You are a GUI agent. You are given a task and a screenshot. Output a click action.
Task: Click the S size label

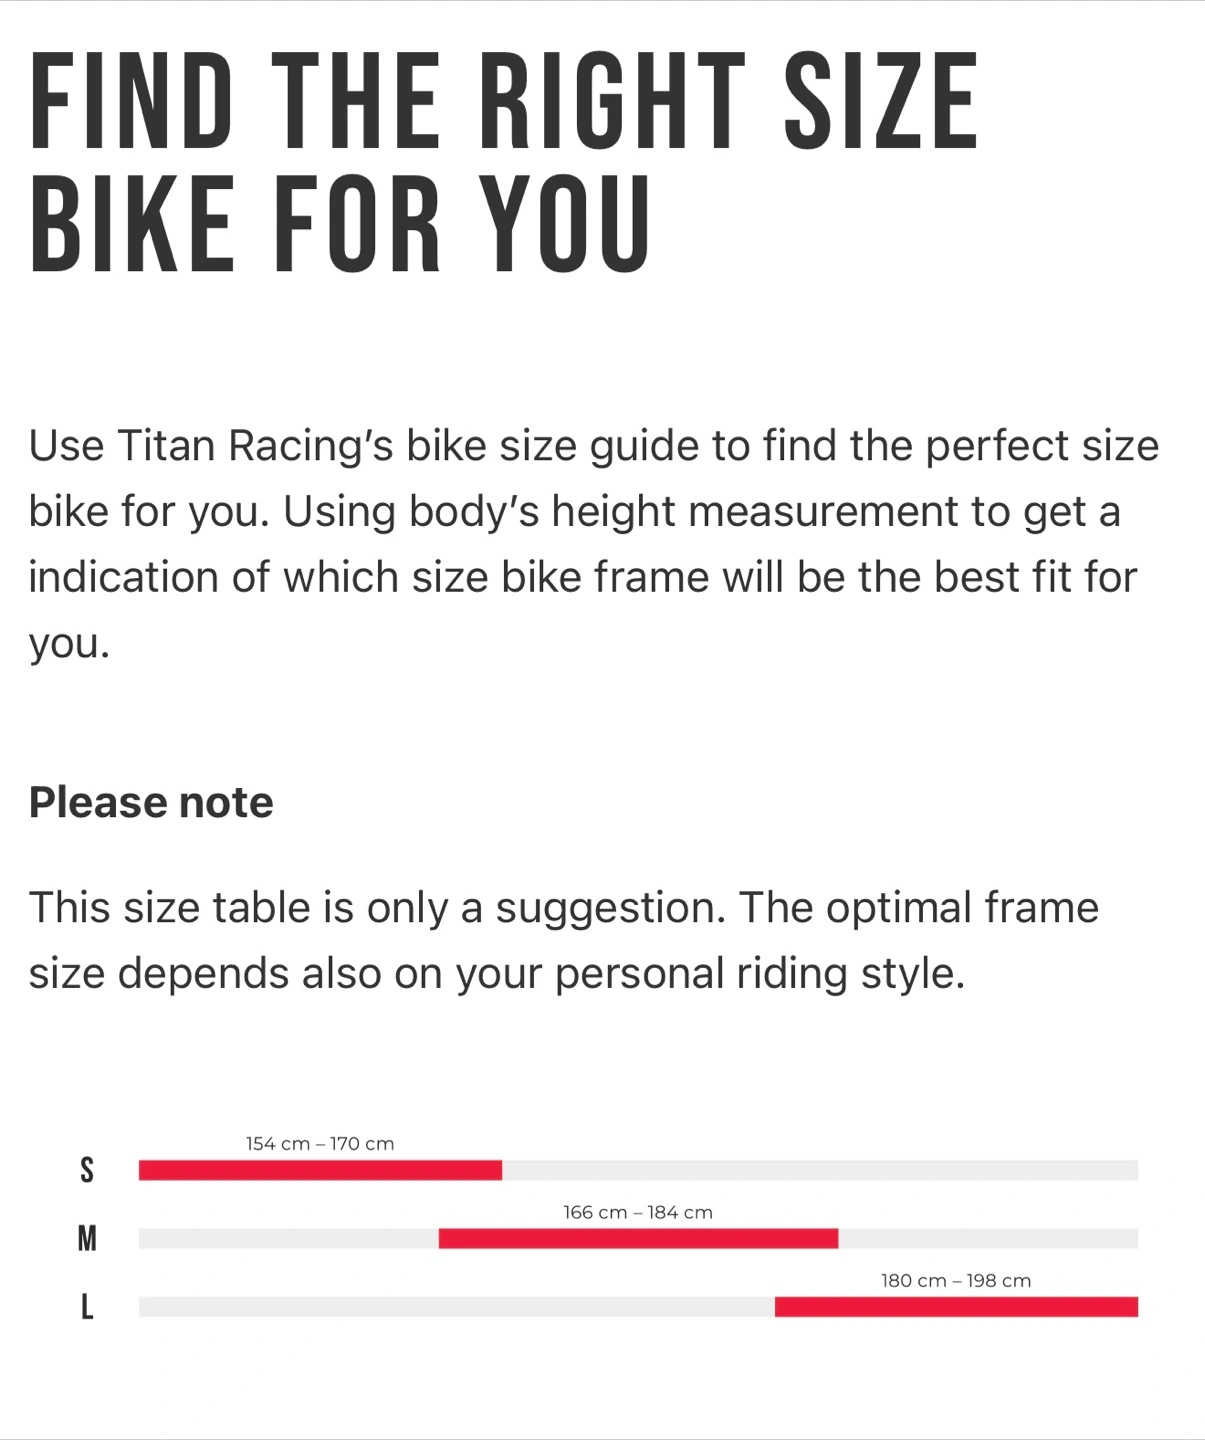[87, 1170]
